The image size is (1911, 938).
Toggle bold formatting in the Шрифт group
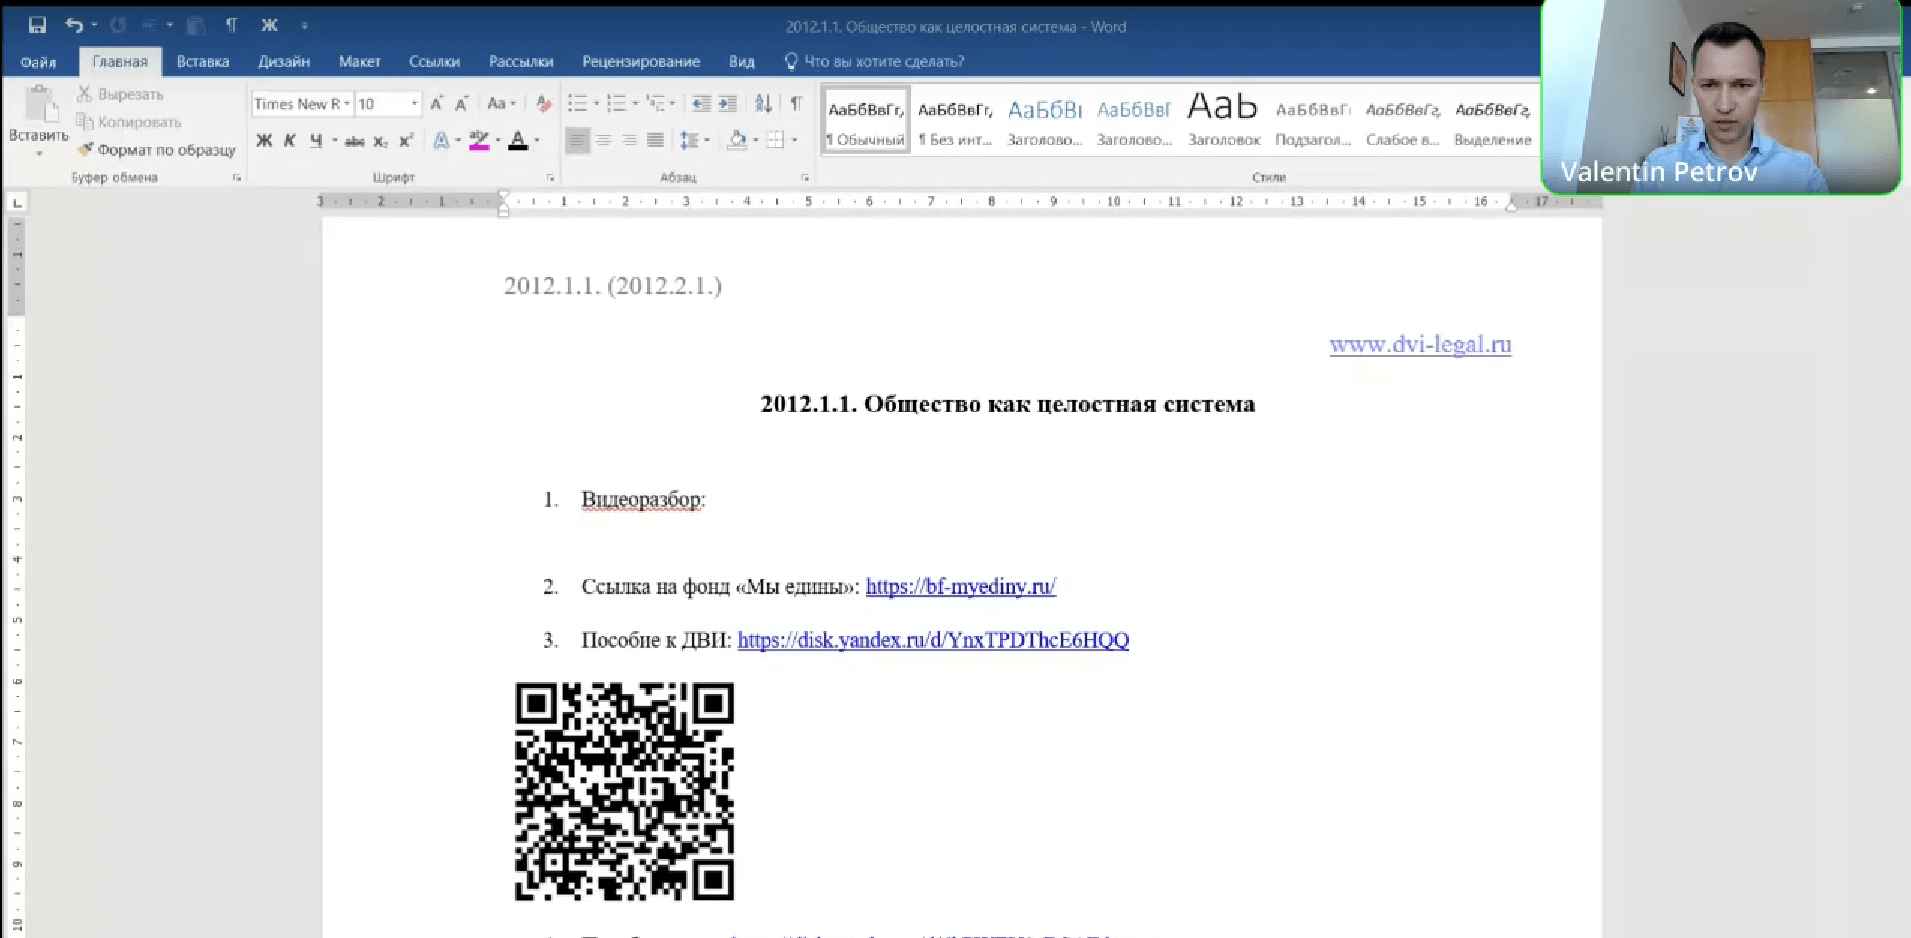coord(264,141)
